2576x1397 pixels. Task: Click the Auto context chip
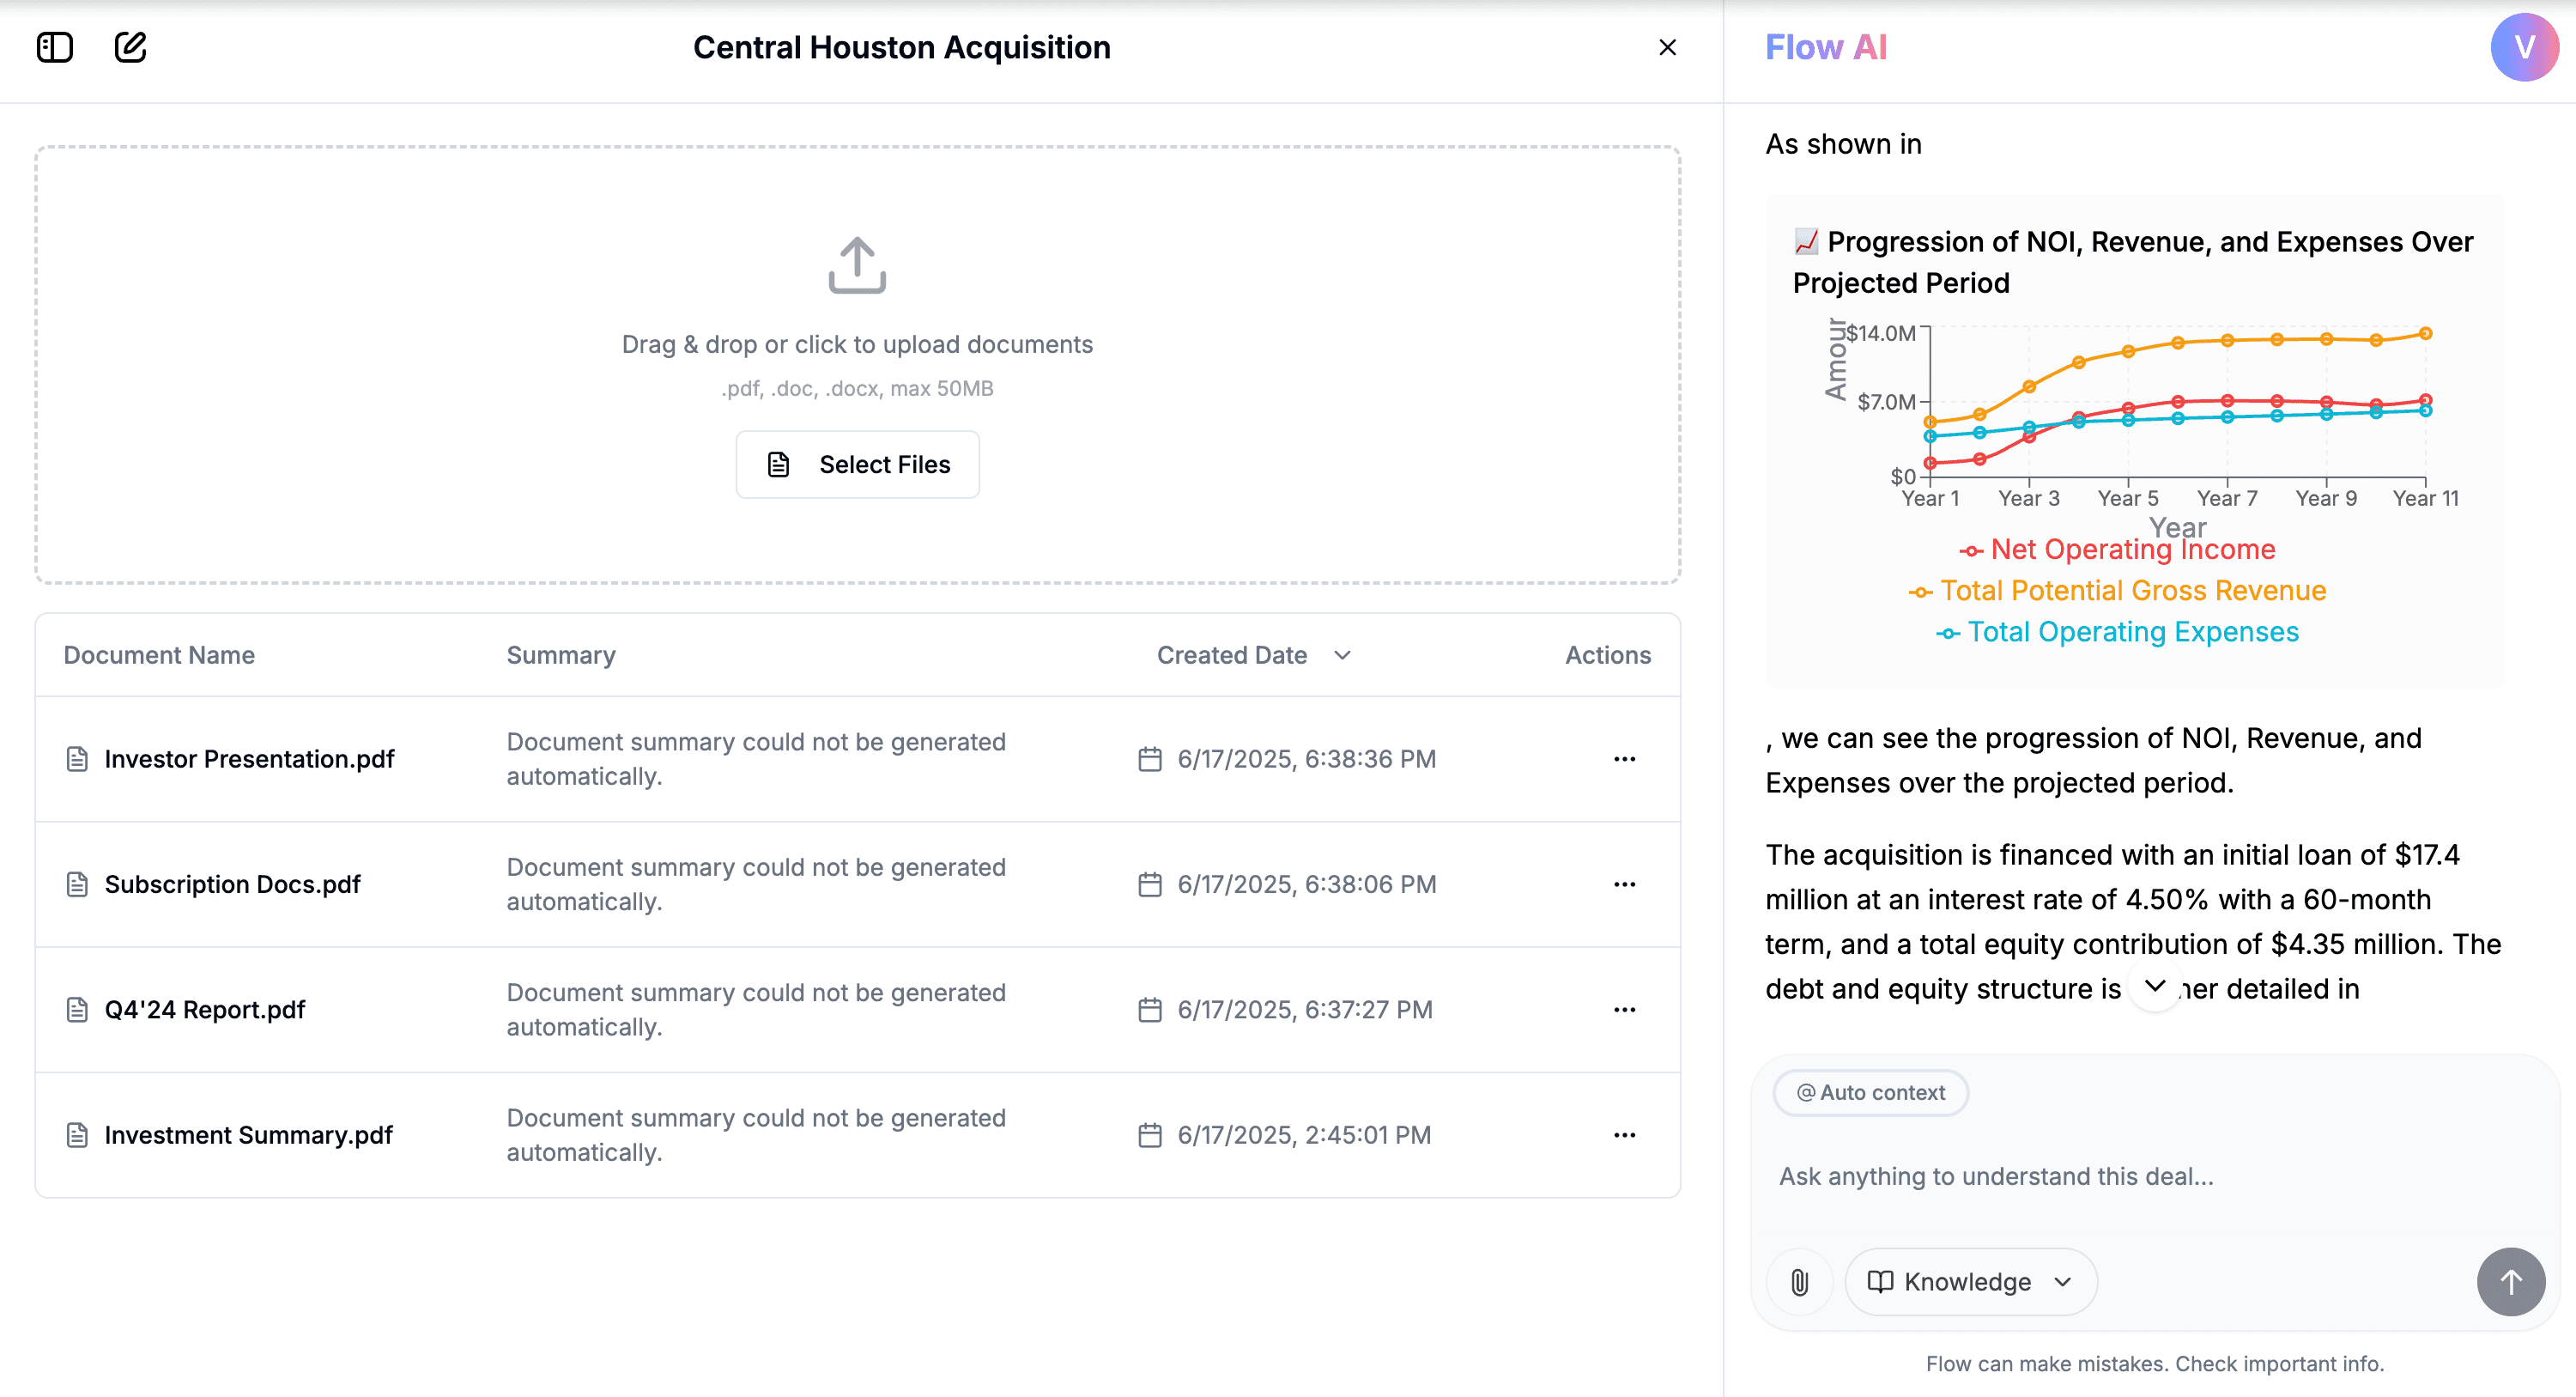[x=1870, y=1092]
